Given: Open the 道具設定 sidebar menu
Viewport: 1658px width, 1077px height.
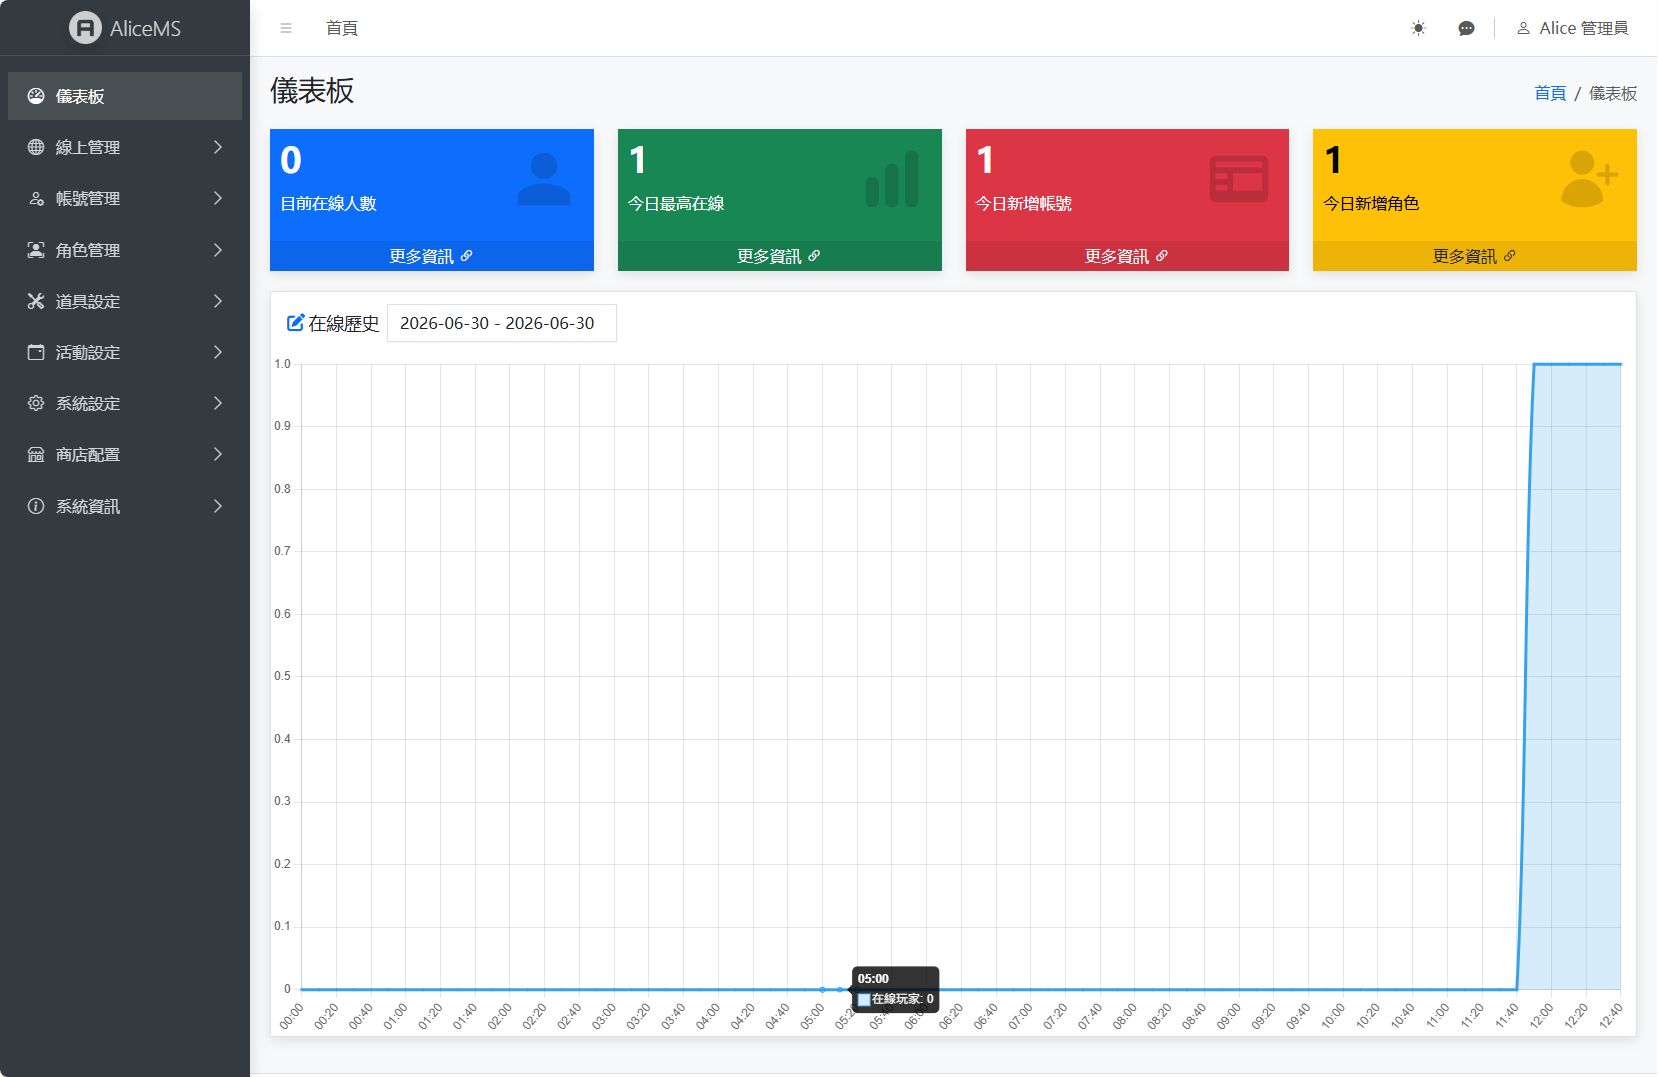Looking at the screenshot, I should (125, 301).
